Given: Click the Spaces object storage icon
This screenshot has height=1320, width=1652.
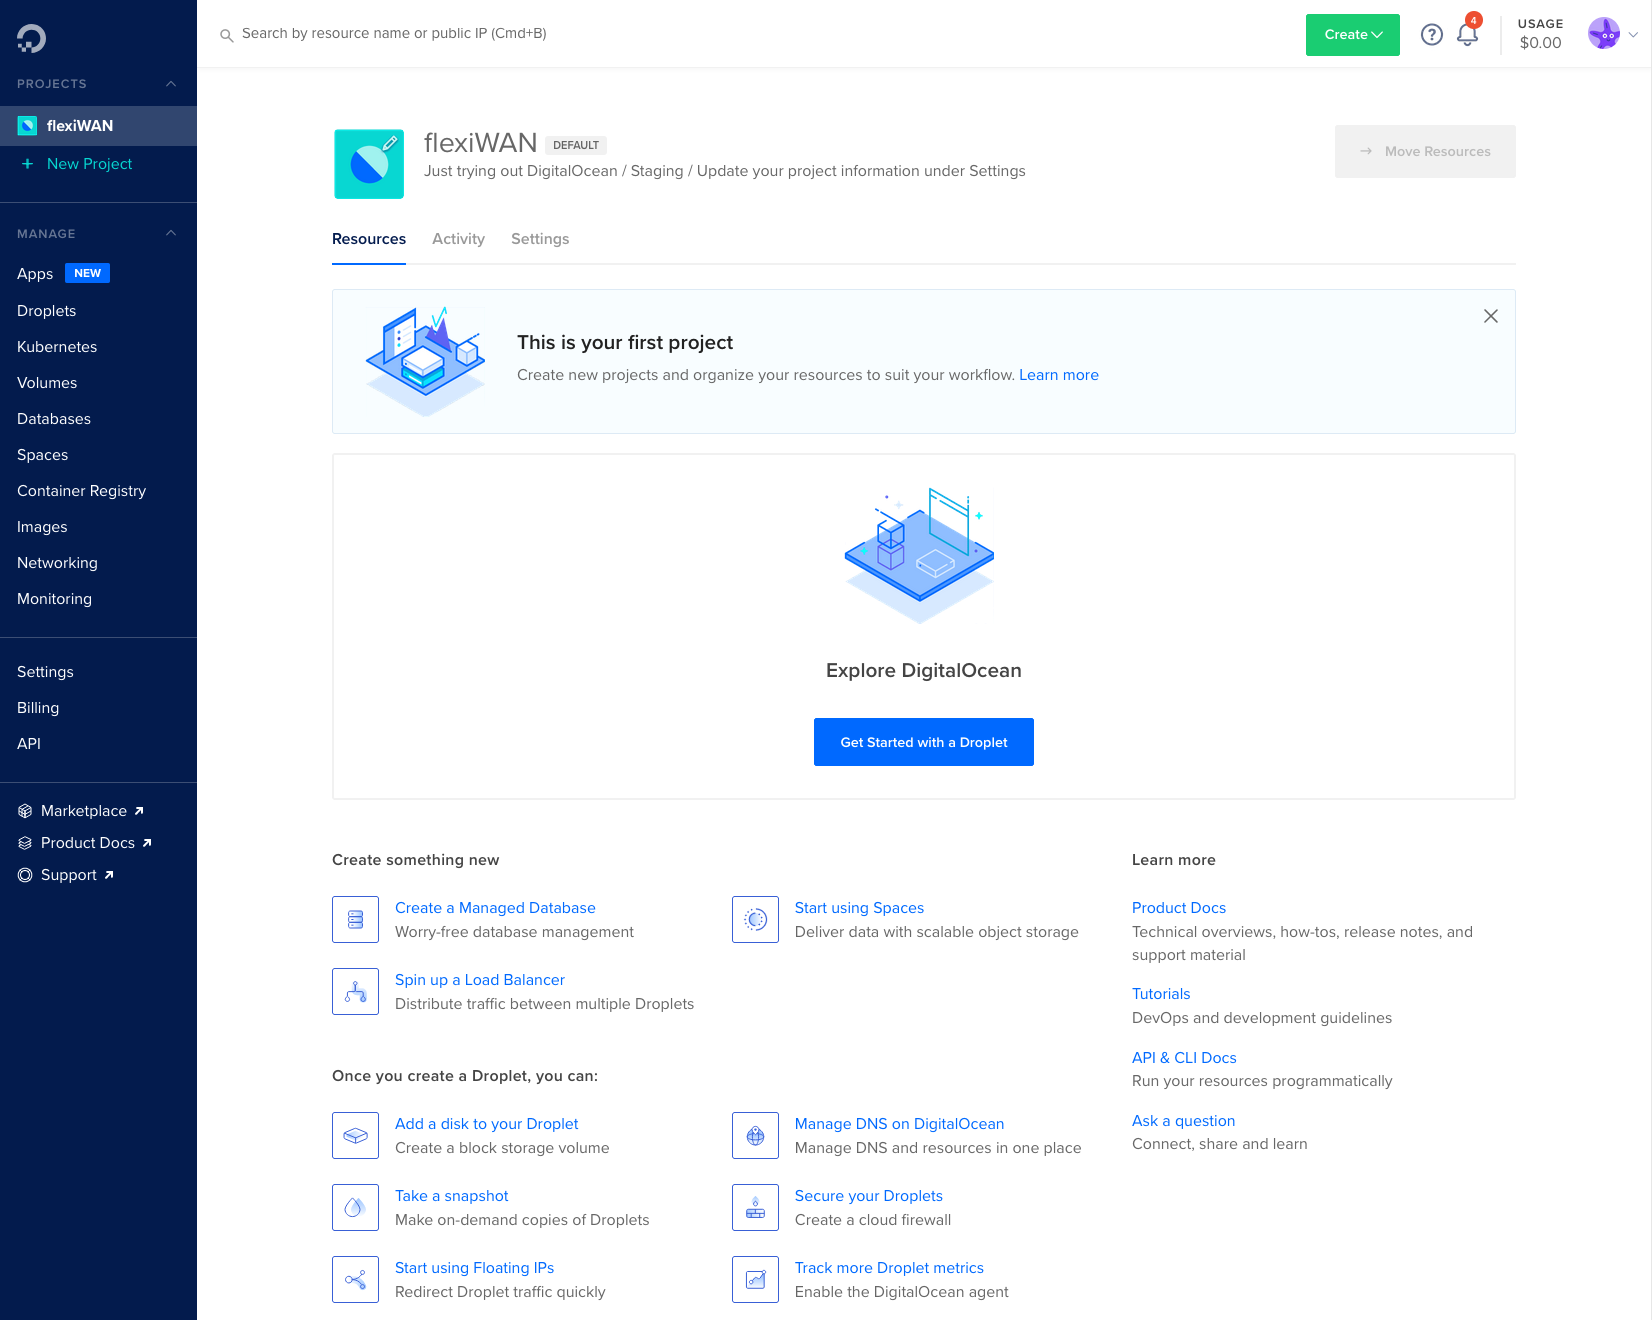Looking at the screenshot, I should click(x=755, y=919).
